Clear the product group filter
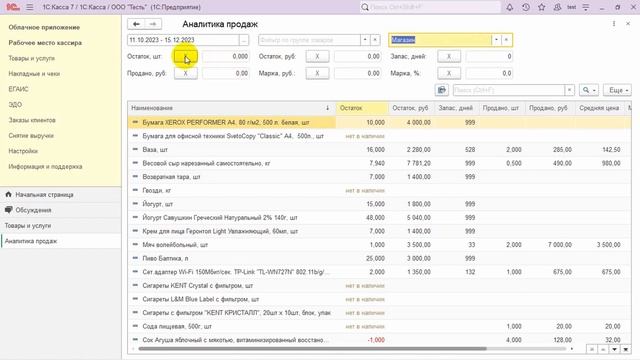The height and width of the screenshot is (360, 640). (375, 40)
